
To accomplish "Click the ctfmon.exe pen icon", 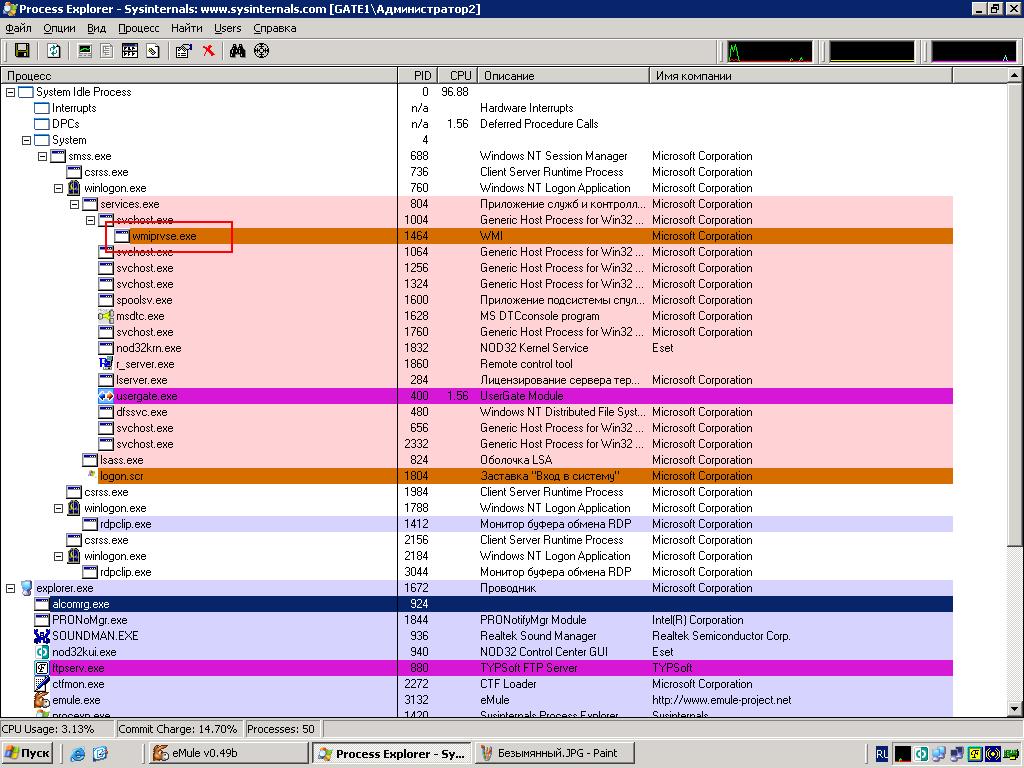I will 42,684.
